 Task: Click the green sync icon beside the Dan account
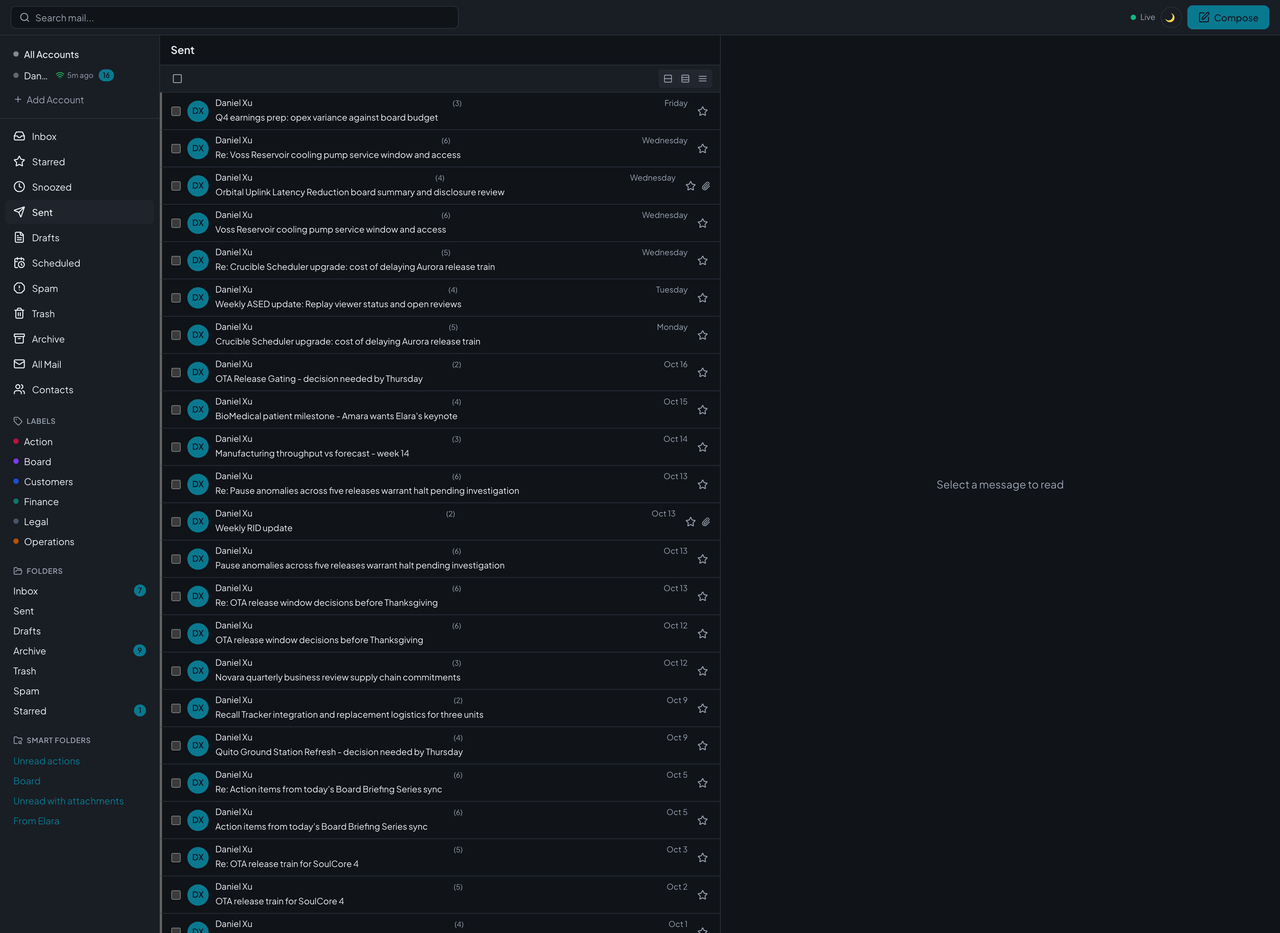click(60, 75)
